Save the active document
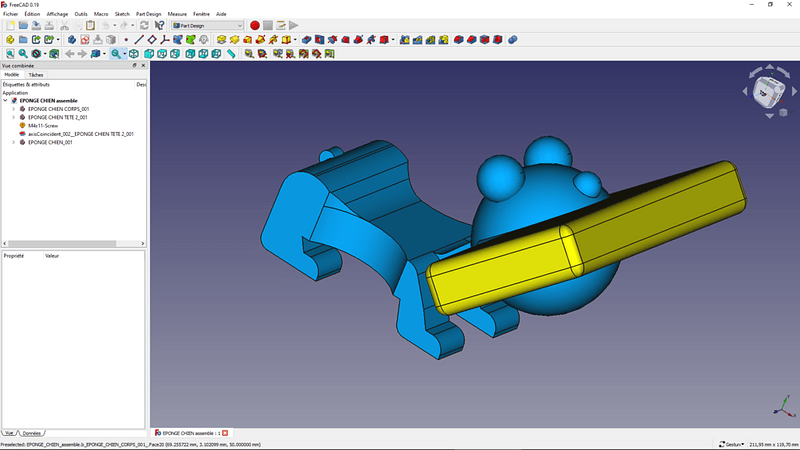Viewport: 800px width, 450px height. (36, 26)
